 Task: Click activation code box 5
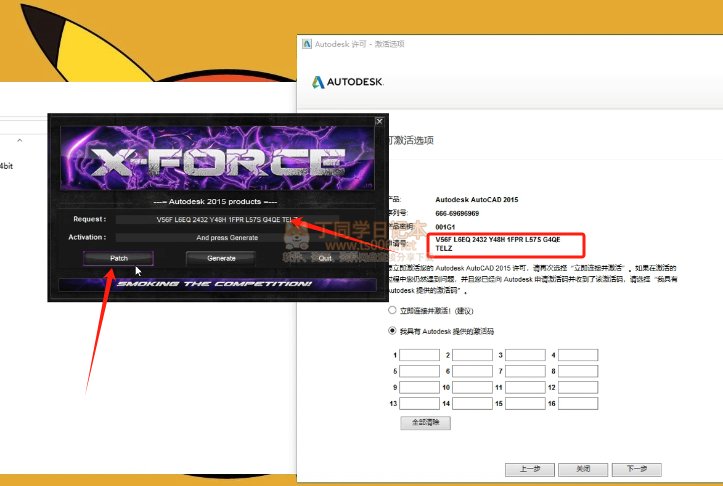pos(419,371)
